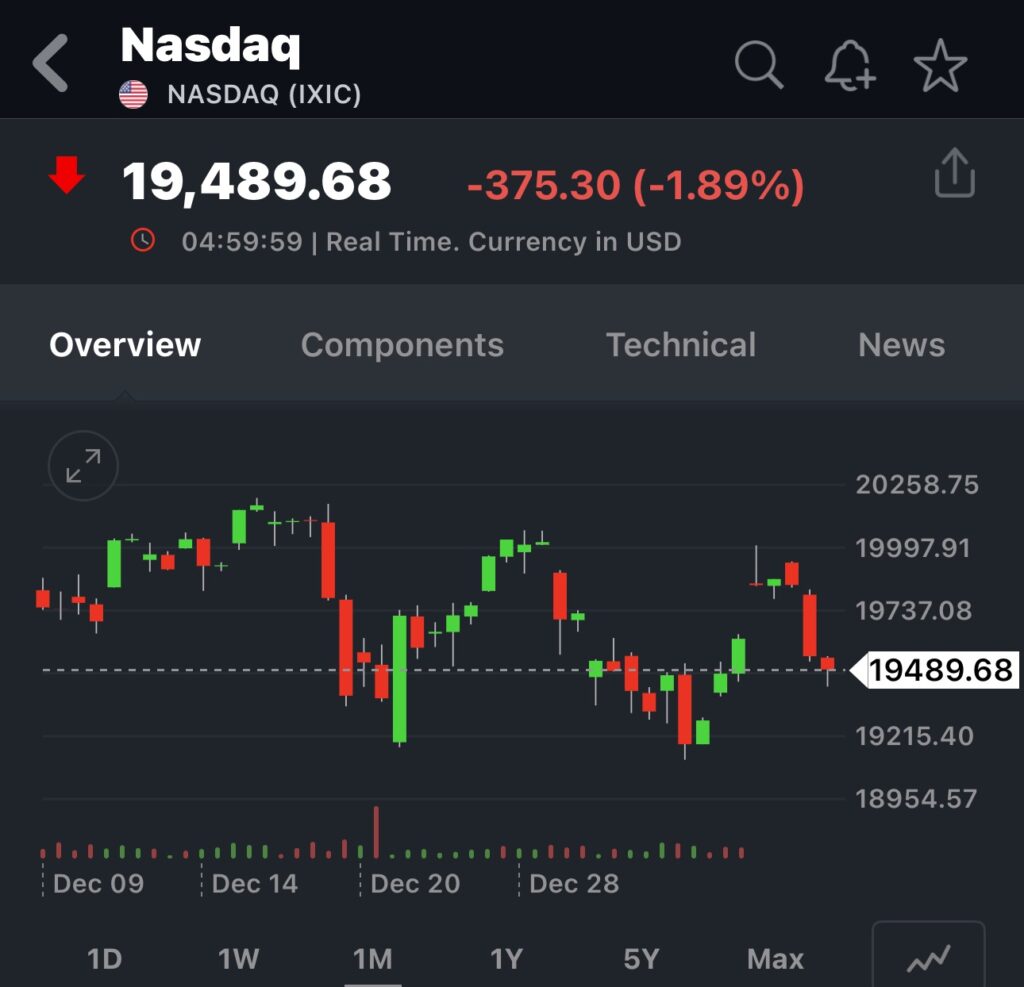1024x987 pixels.
Task: Set chart range to 1Y
Action: tap(506, 959)
